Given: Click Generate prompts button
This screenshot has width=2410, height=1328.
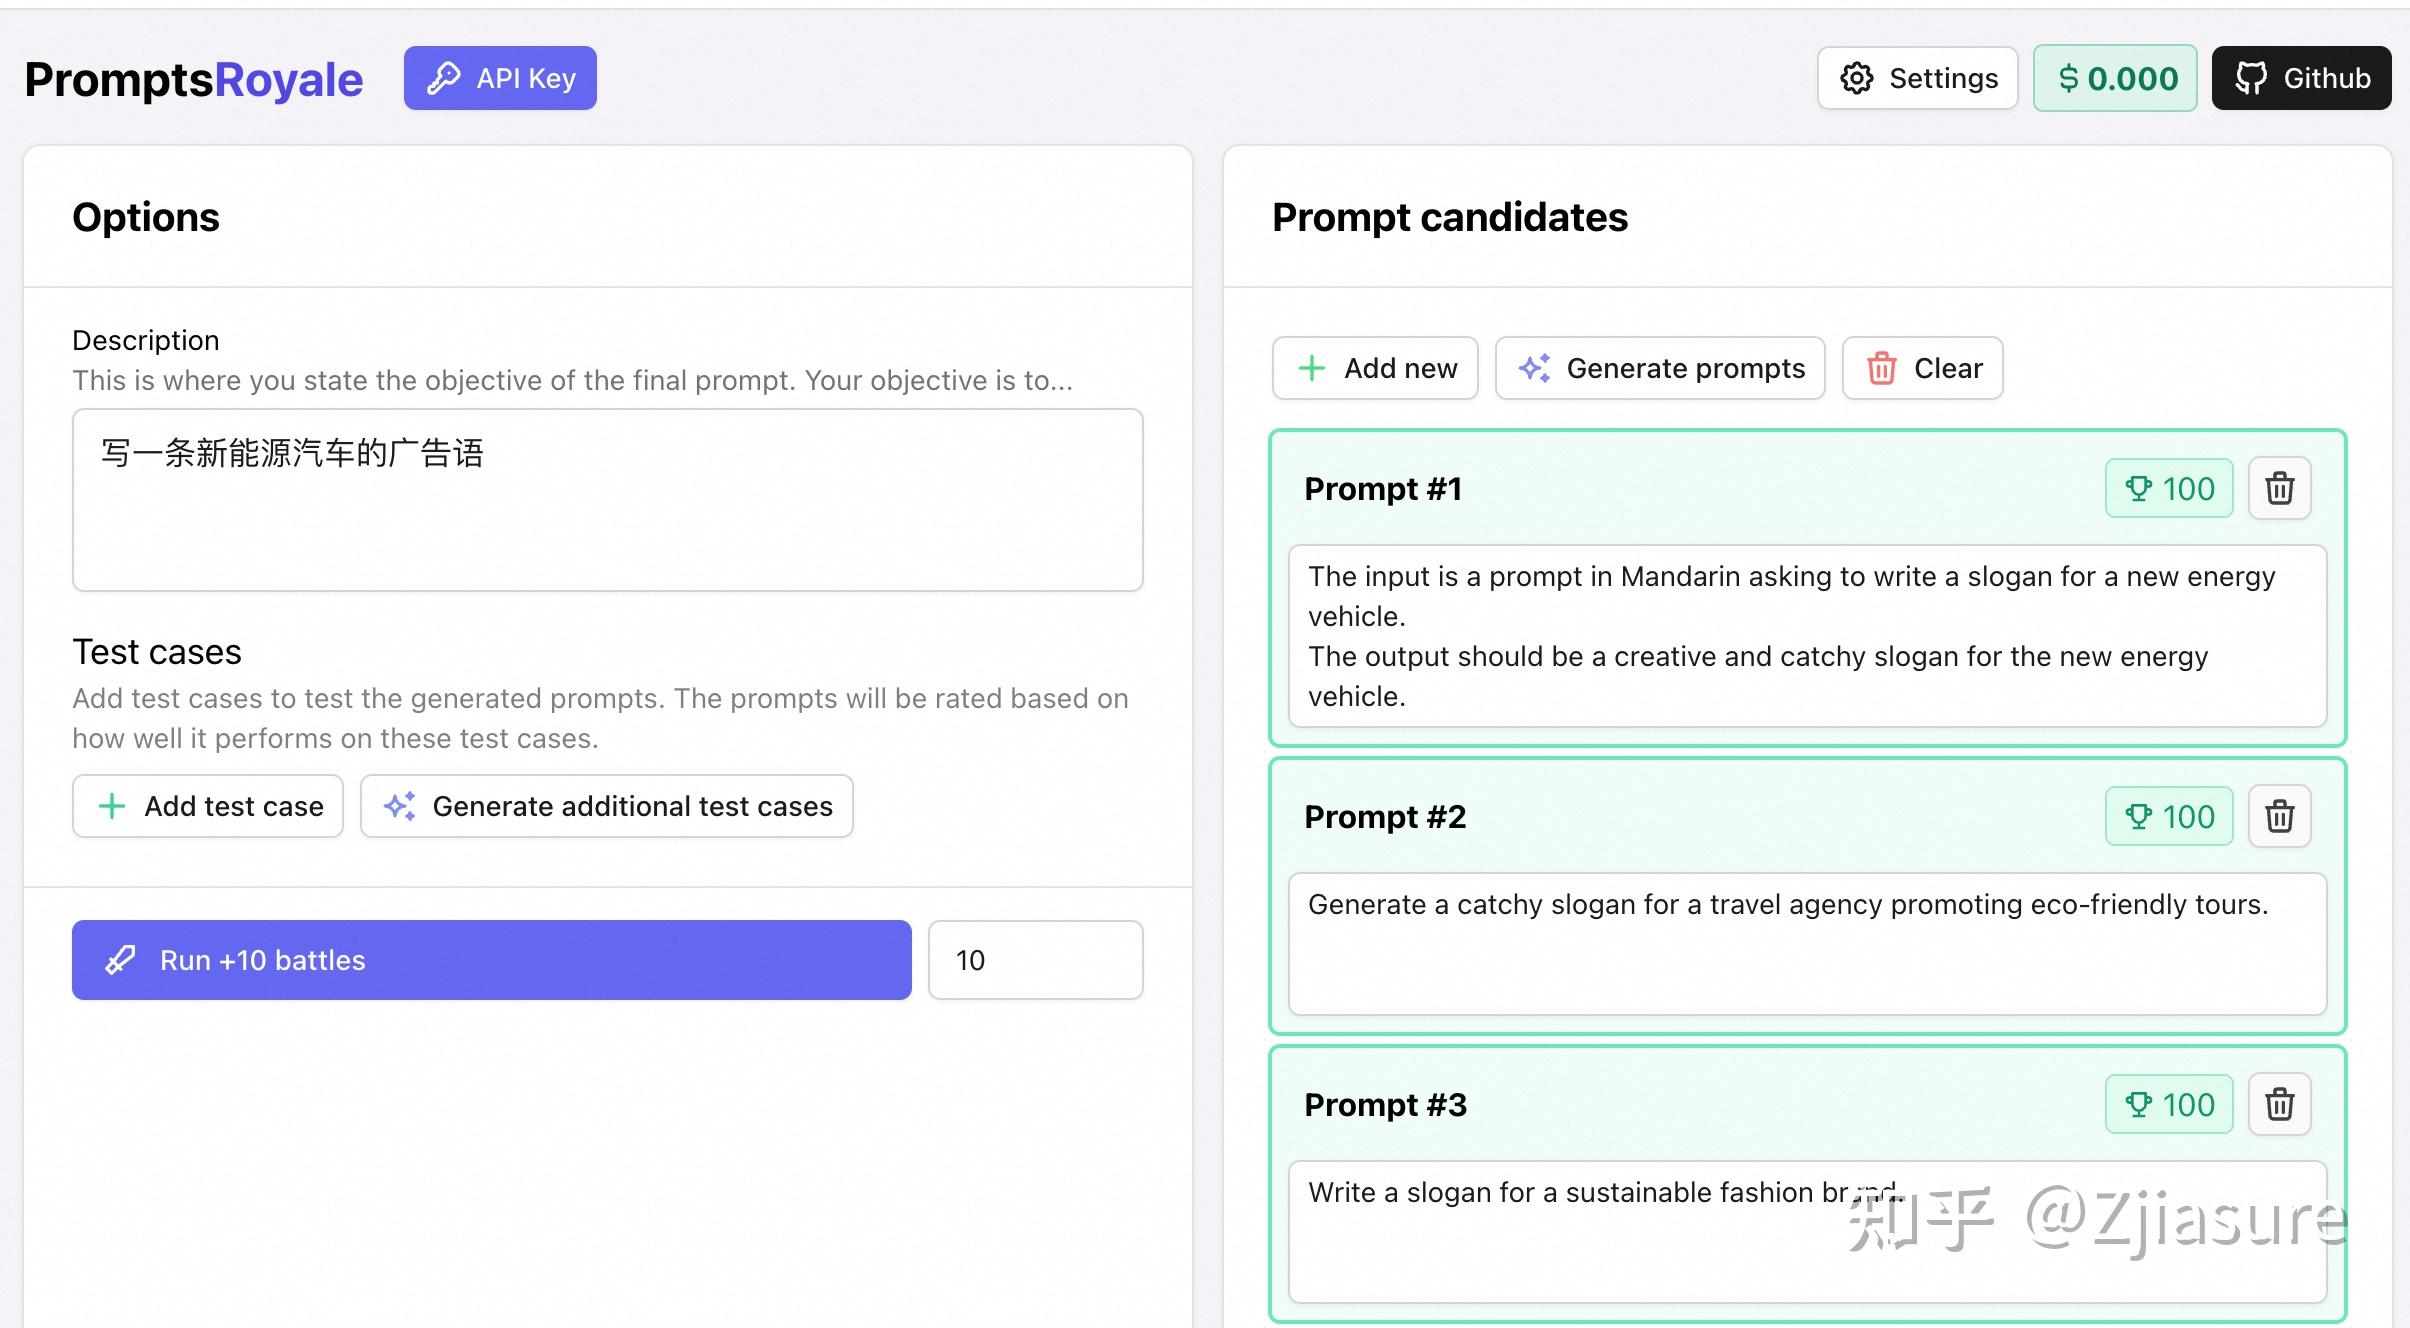Looking at the screenshot, I should [1660, 368].
